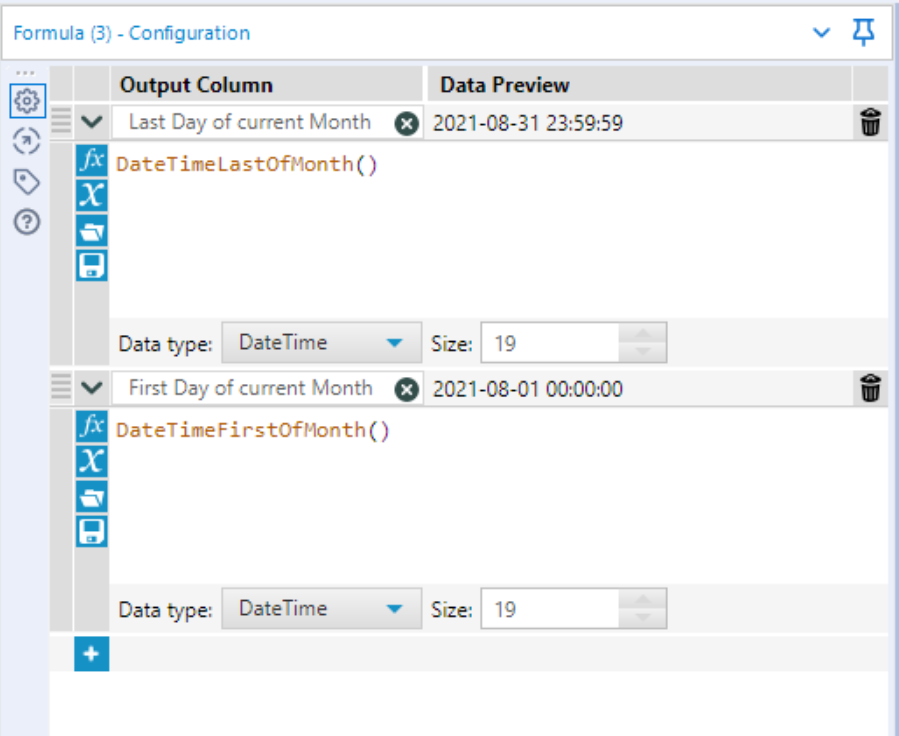Image resolution: width=899 pixels, height=736 pixels.
Task: Open saved expressions folder for first formula
Action: (x=91, y=231)
